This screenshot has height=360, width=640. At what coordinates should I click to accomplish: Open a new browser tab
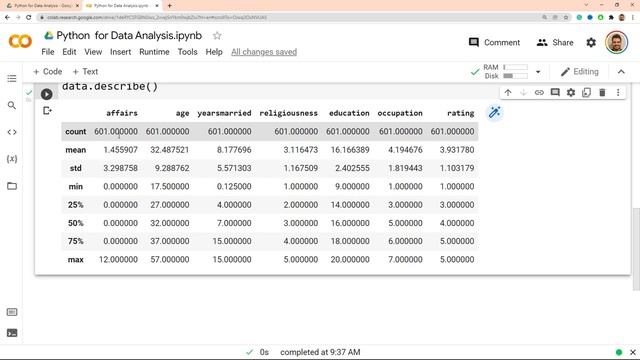169,6
